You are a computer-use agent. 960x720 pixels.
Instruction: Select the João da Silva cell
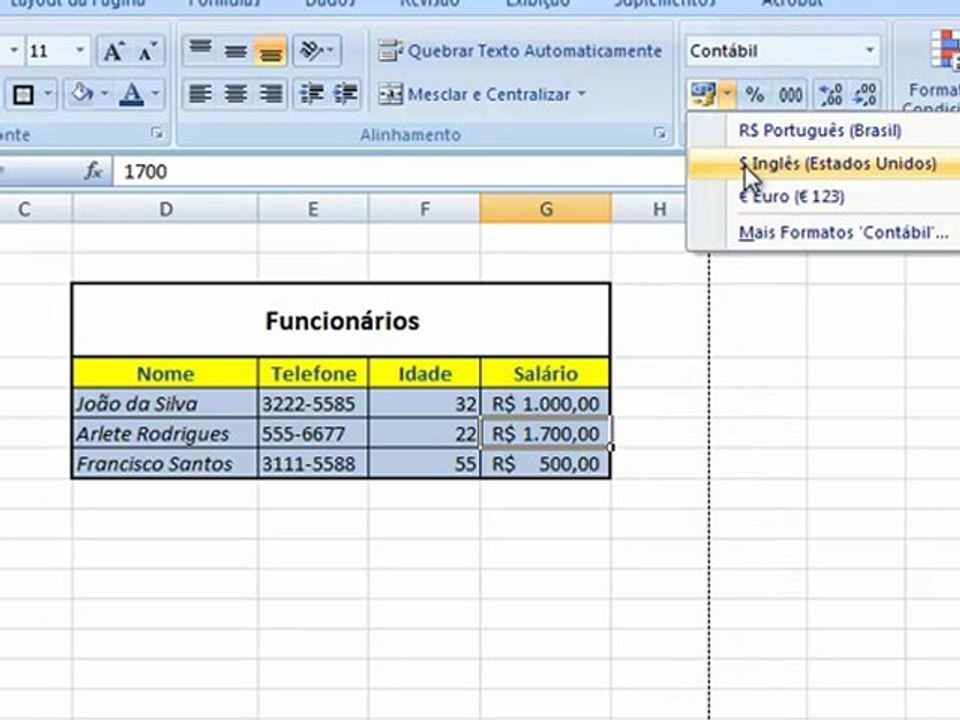point(165,403)
